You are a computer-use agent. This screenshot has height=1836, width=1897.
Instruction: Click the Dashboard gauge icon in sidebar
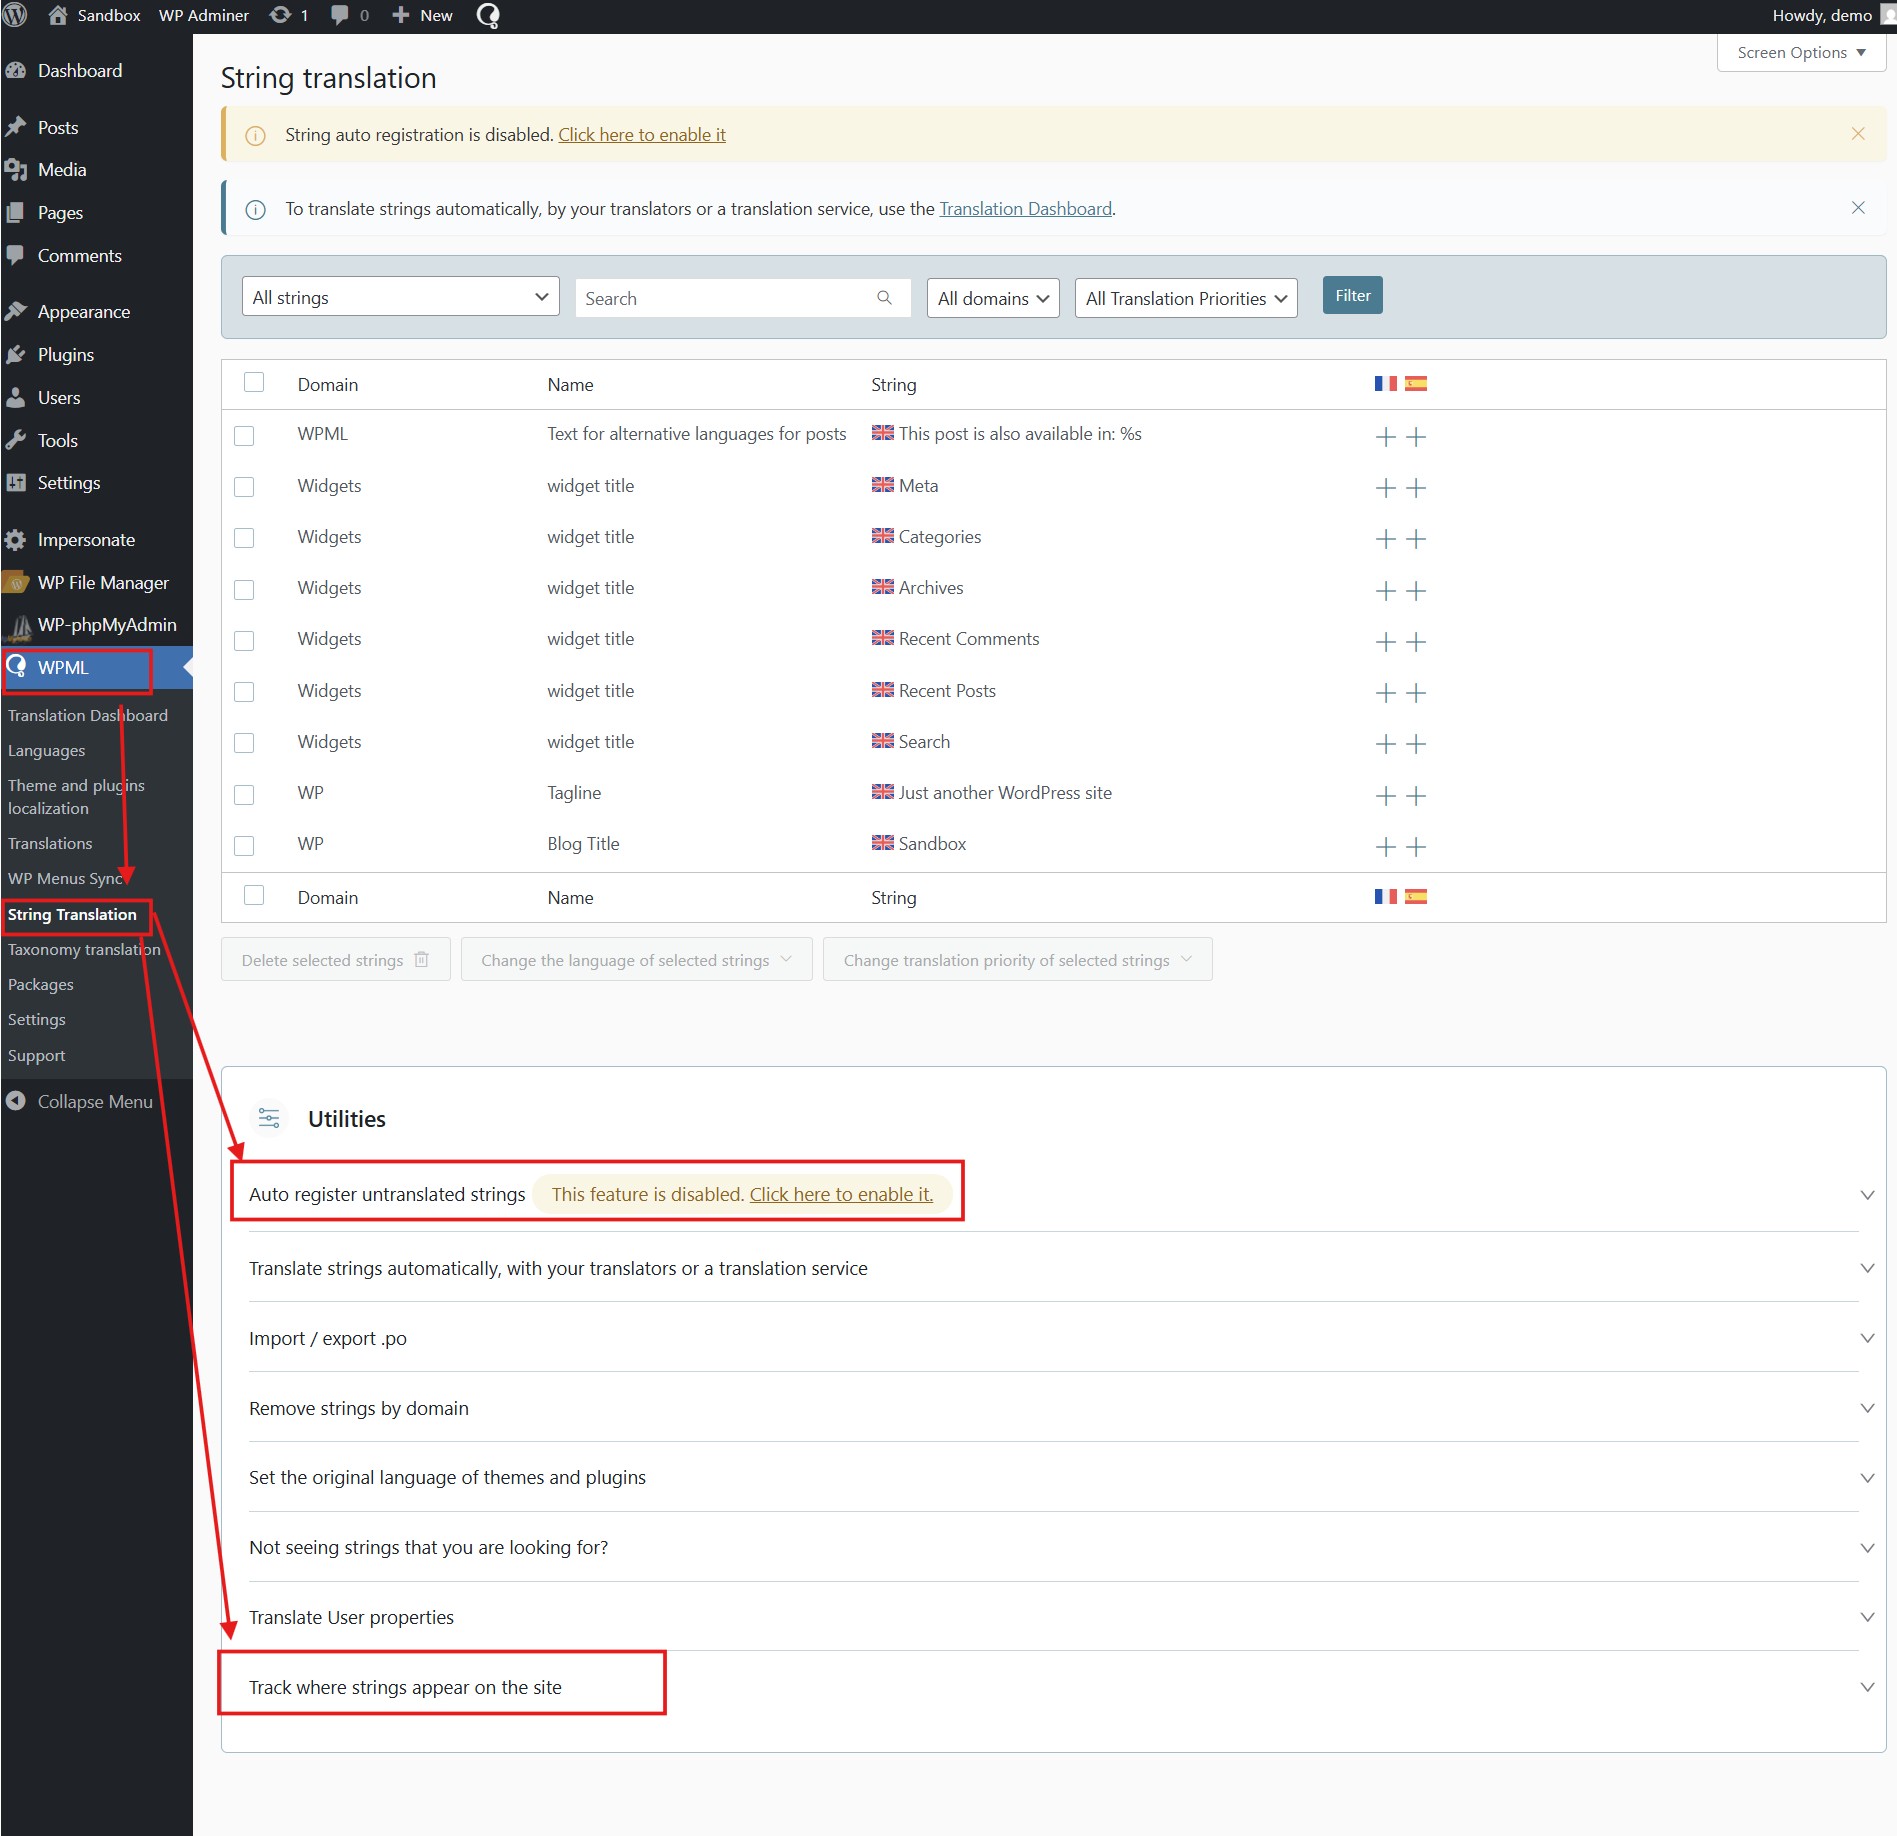point(16,71)
